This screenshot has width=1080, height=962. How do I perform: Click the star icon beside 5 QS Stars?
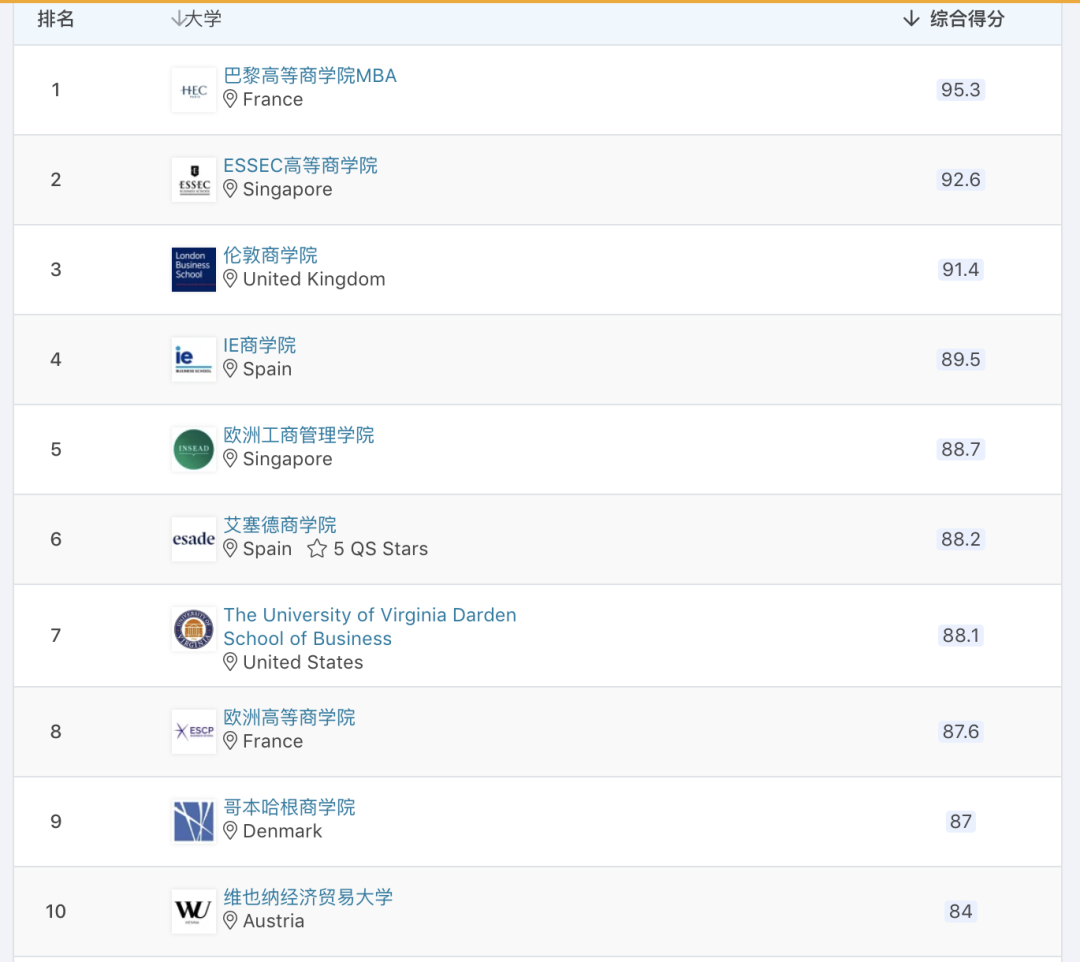pyautogui.click(x=317, y=549)
